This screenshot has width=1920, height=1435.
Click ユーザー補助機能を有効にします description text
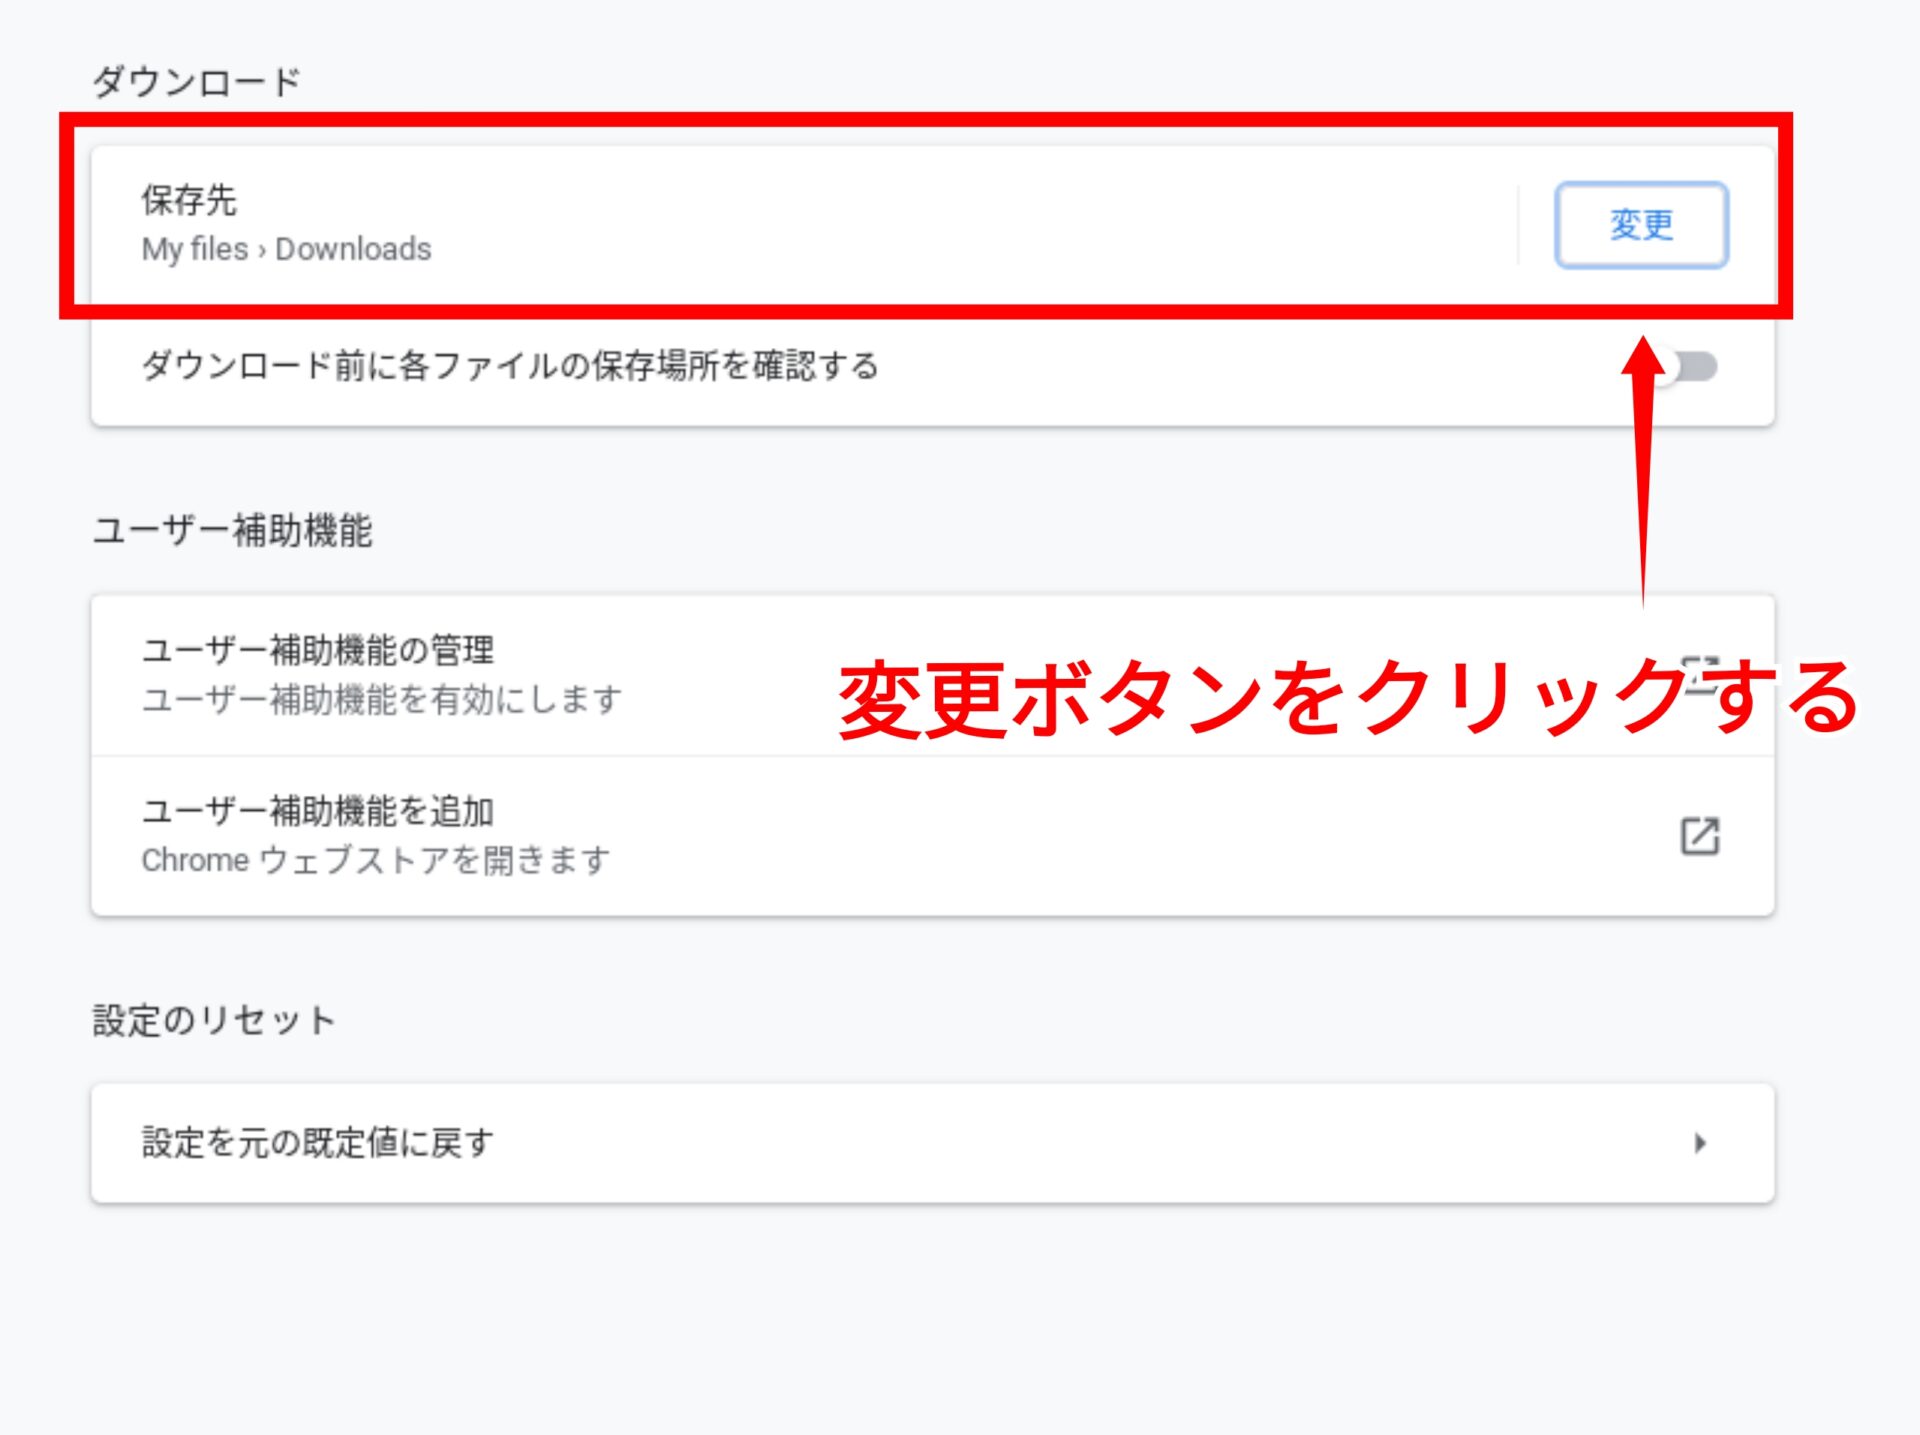pos(381,699)
